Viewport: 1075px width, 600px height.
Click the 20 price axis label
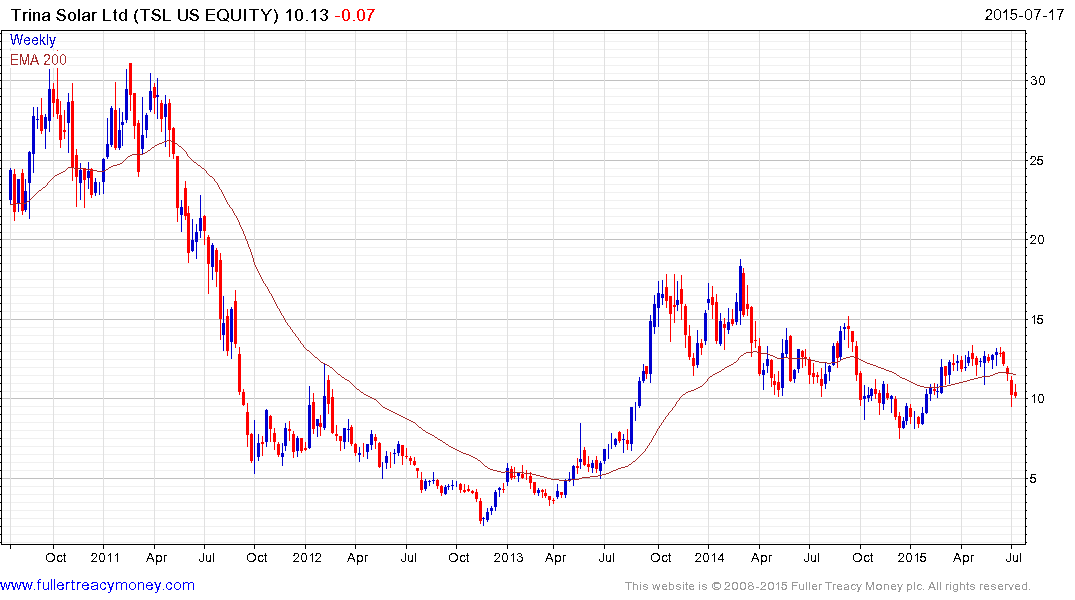point(1038,239)
